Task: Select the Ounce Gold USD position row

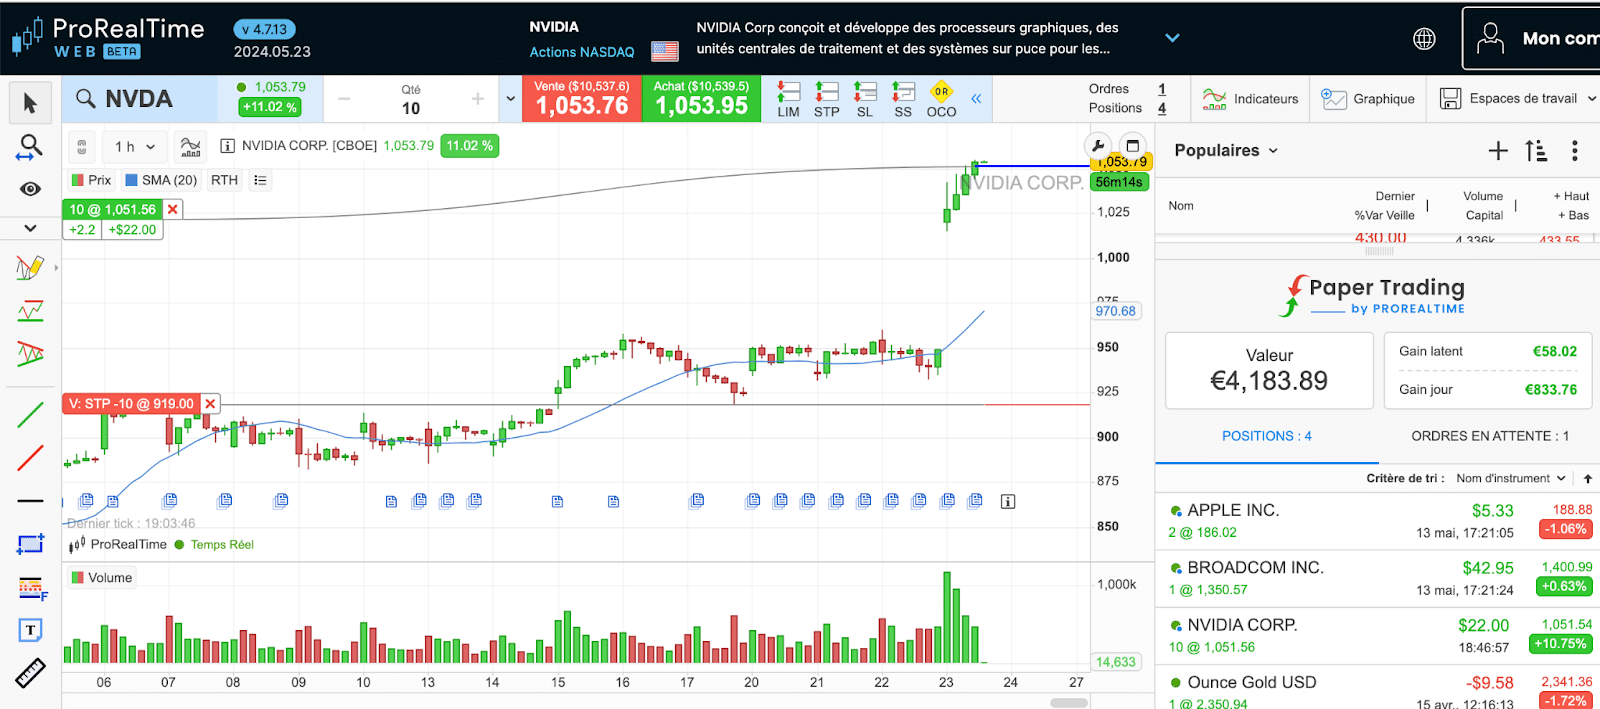Action: point(1378,689)
